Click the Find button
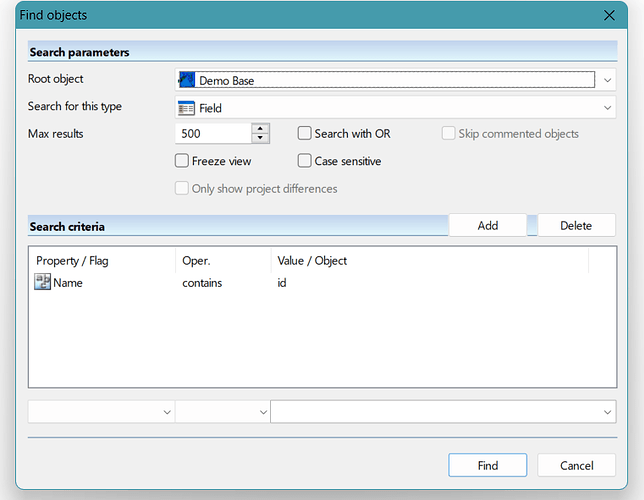644x500 pixels. (x=487, y=465)
